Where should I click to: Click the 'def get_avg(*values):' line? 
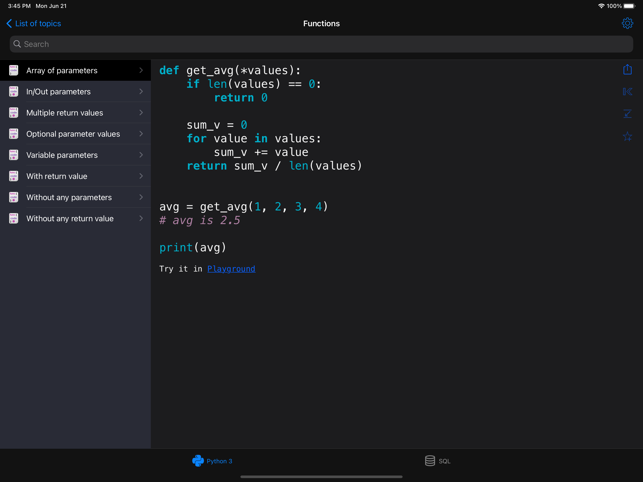point(230,71)
